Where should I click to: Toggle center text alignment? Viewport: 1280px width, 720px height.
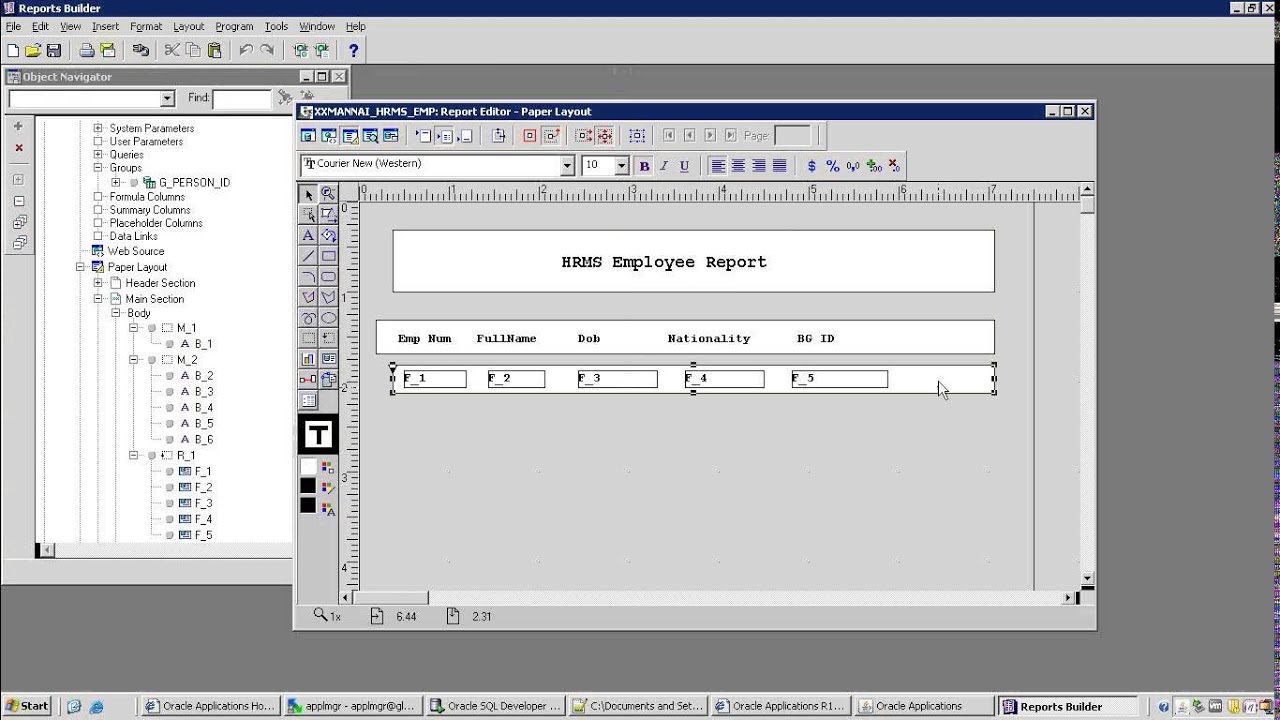click(738, 166)
